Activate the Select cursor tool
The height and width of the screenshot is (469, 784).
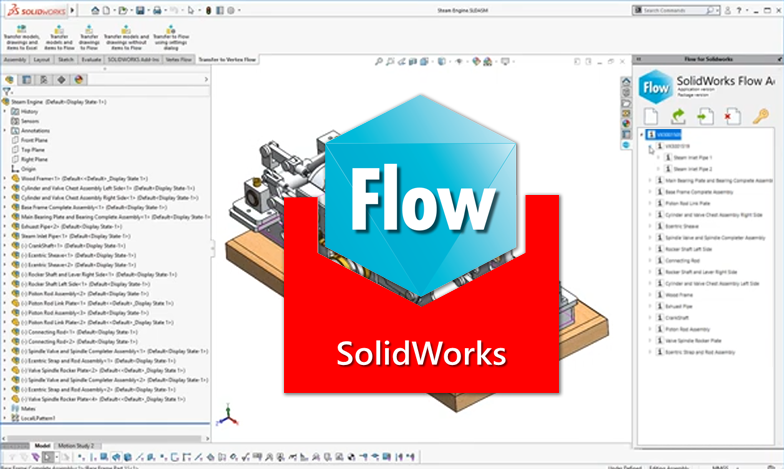[190, 10]
